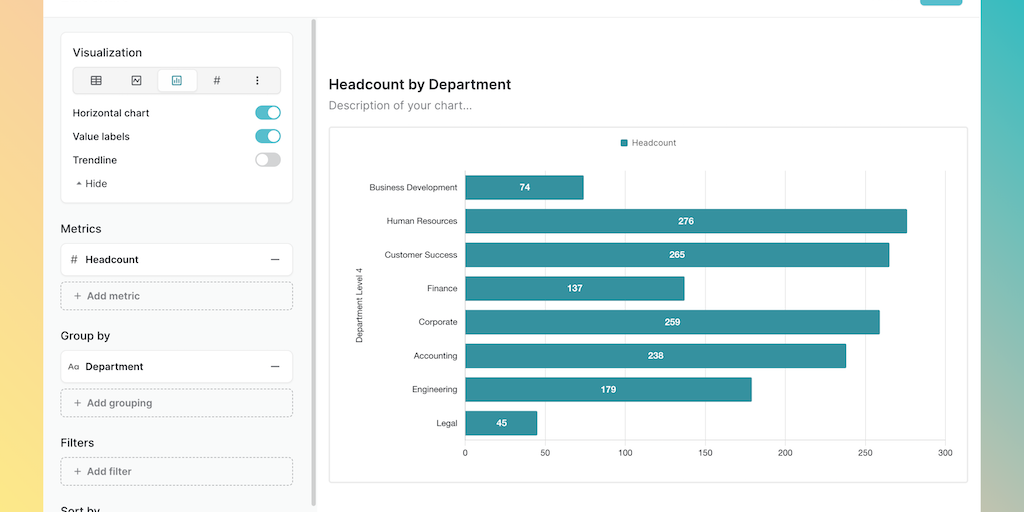Select the bar chart visualization icon

177,81
